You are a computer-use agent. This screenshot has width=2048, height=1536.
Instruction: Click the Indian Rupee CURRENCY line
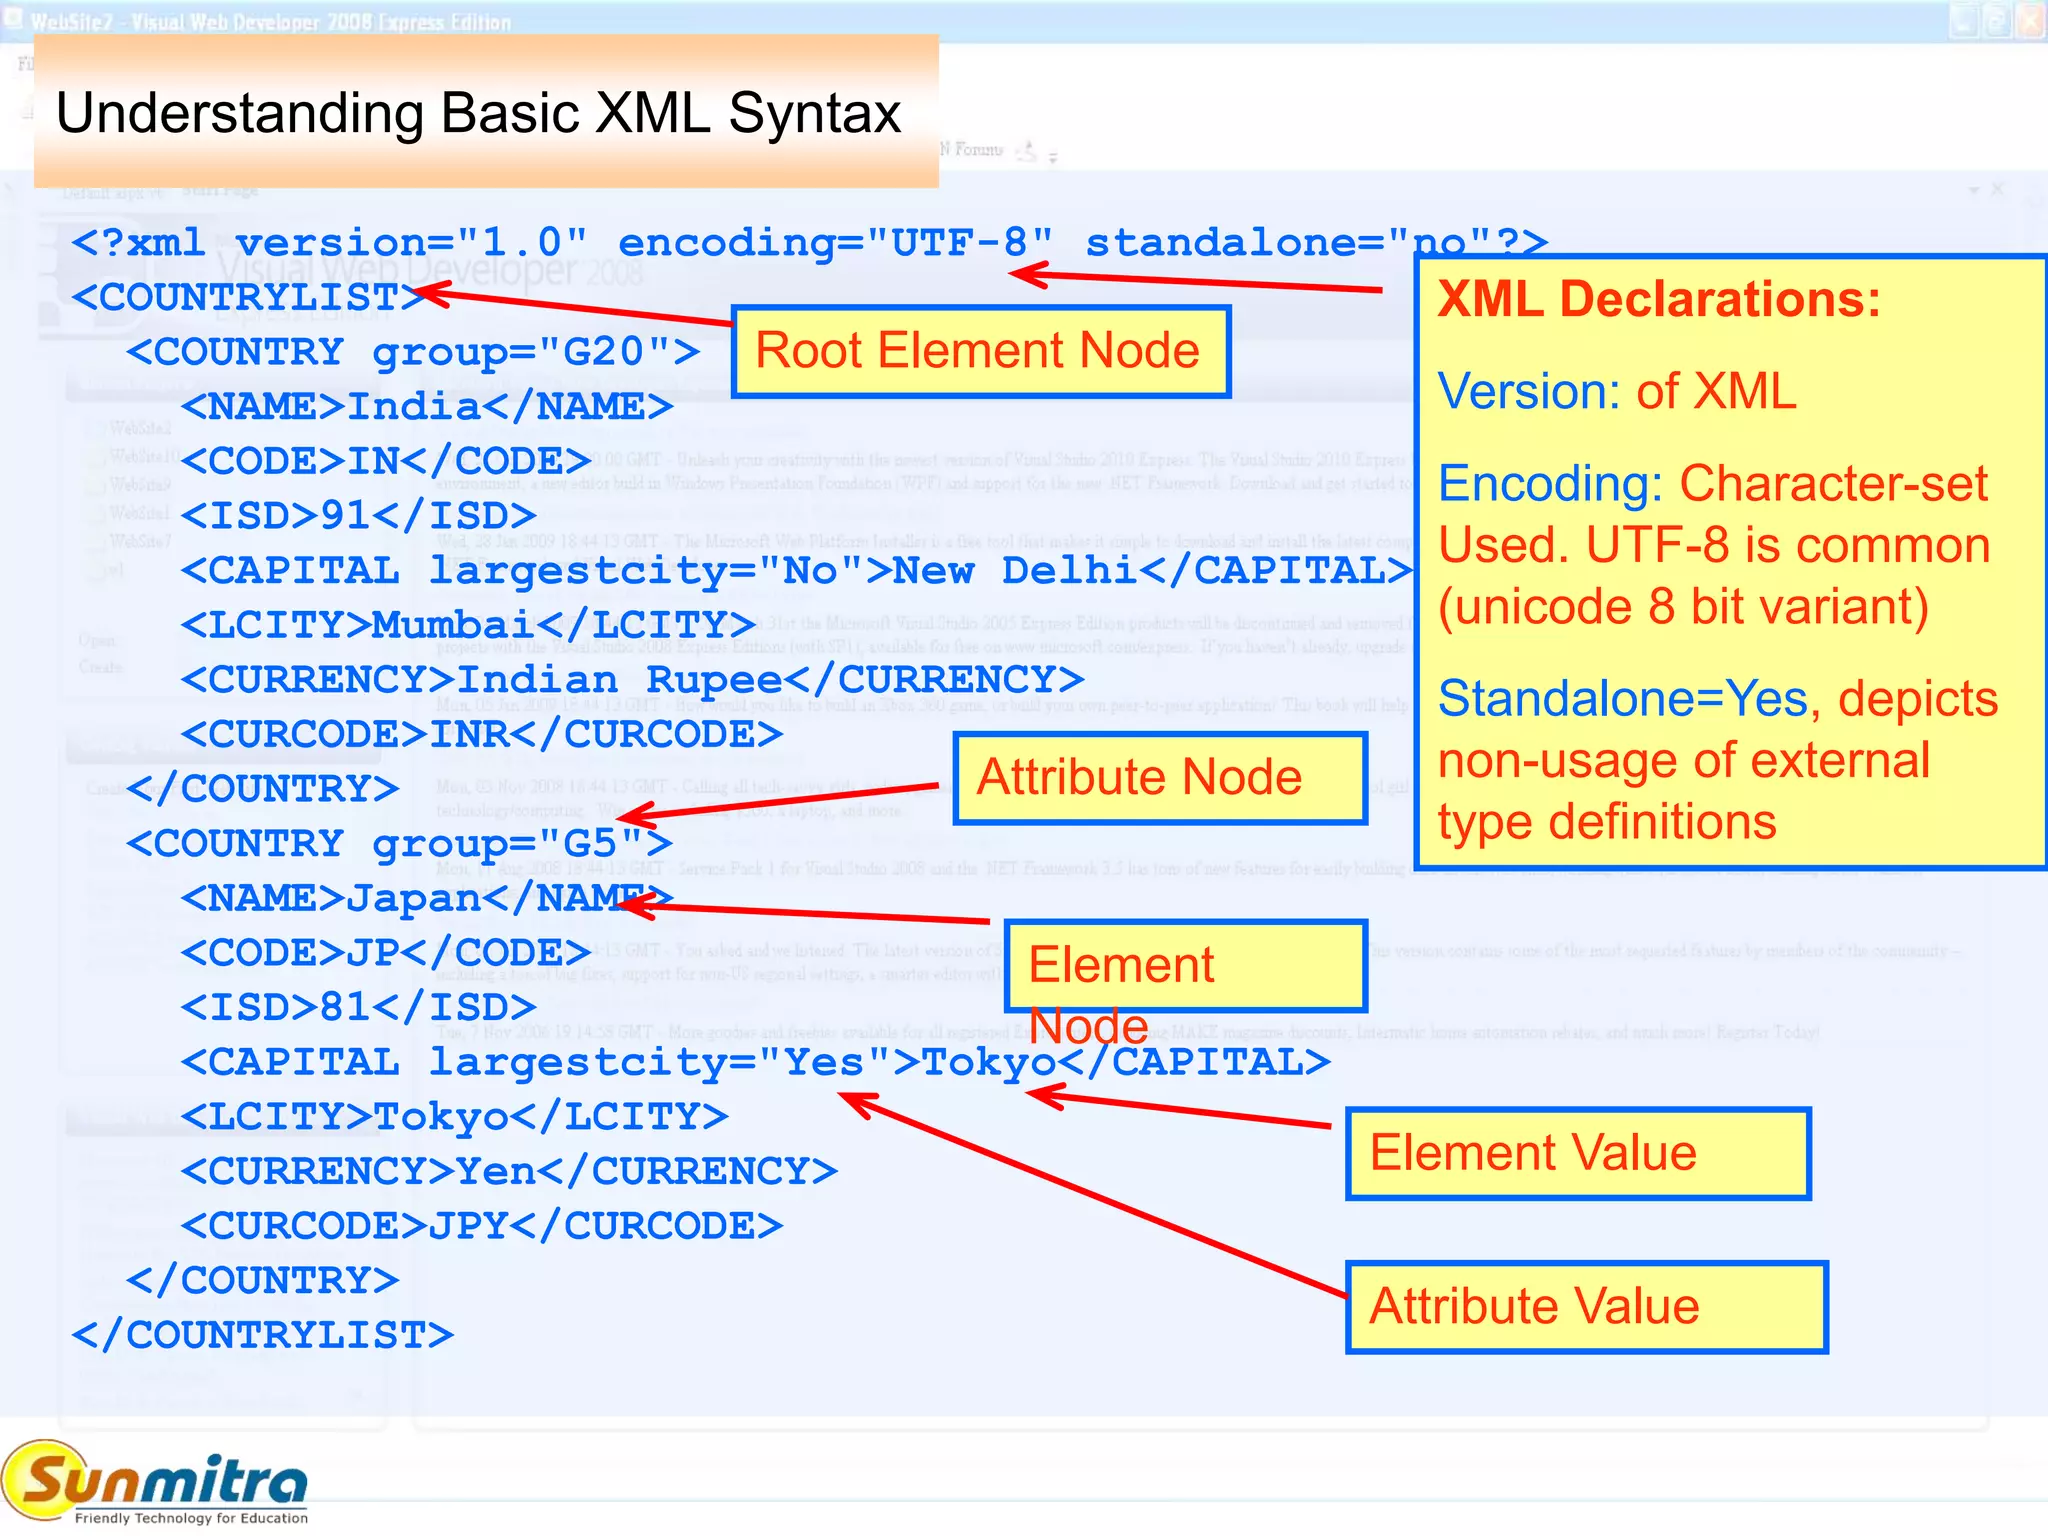click(x=632, y=680)
